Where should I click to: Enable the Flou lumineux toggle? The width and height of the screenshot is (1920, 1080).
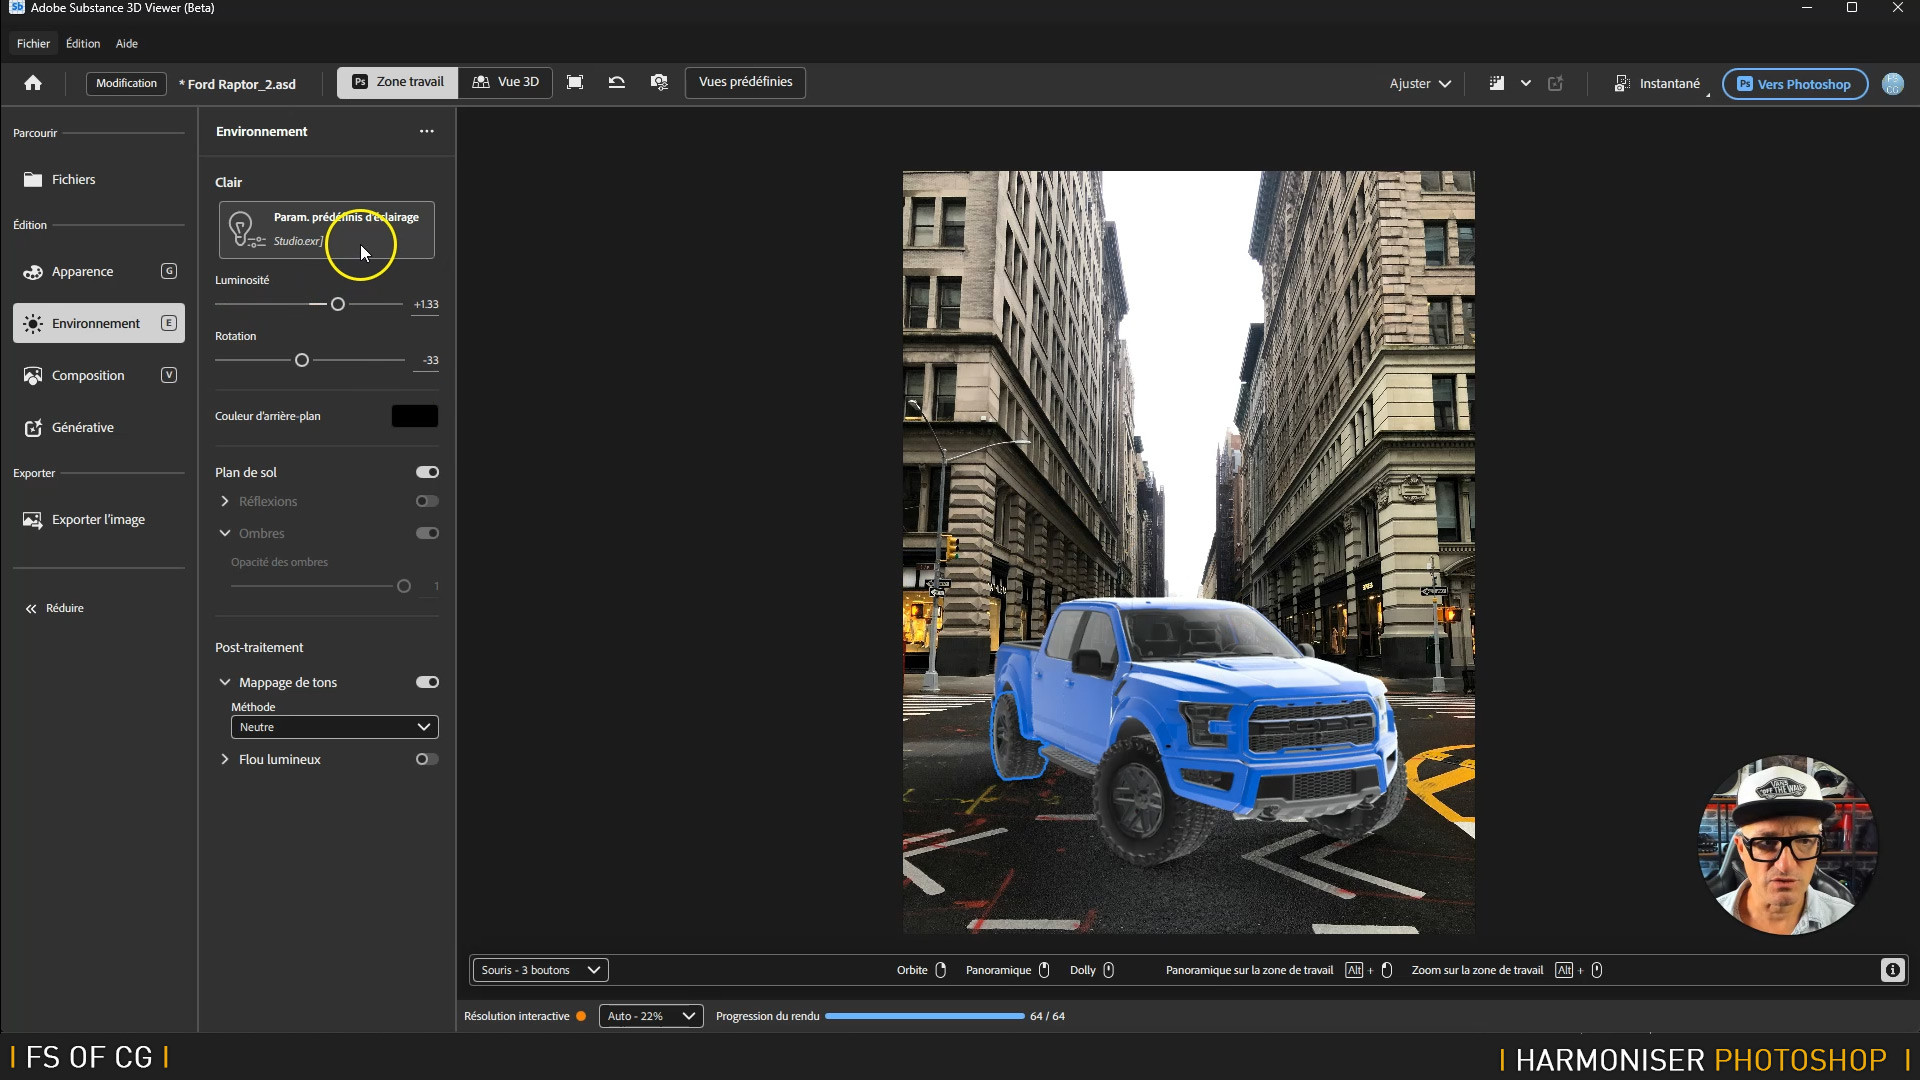[427, 759]
